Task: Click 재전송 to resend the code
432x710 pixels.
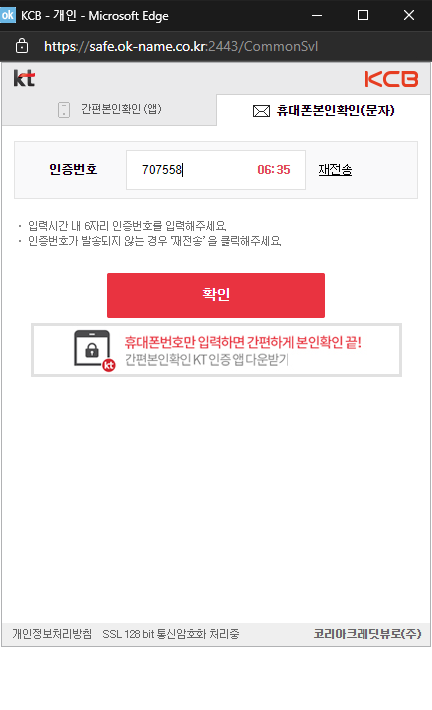Action: coord(335,170)
